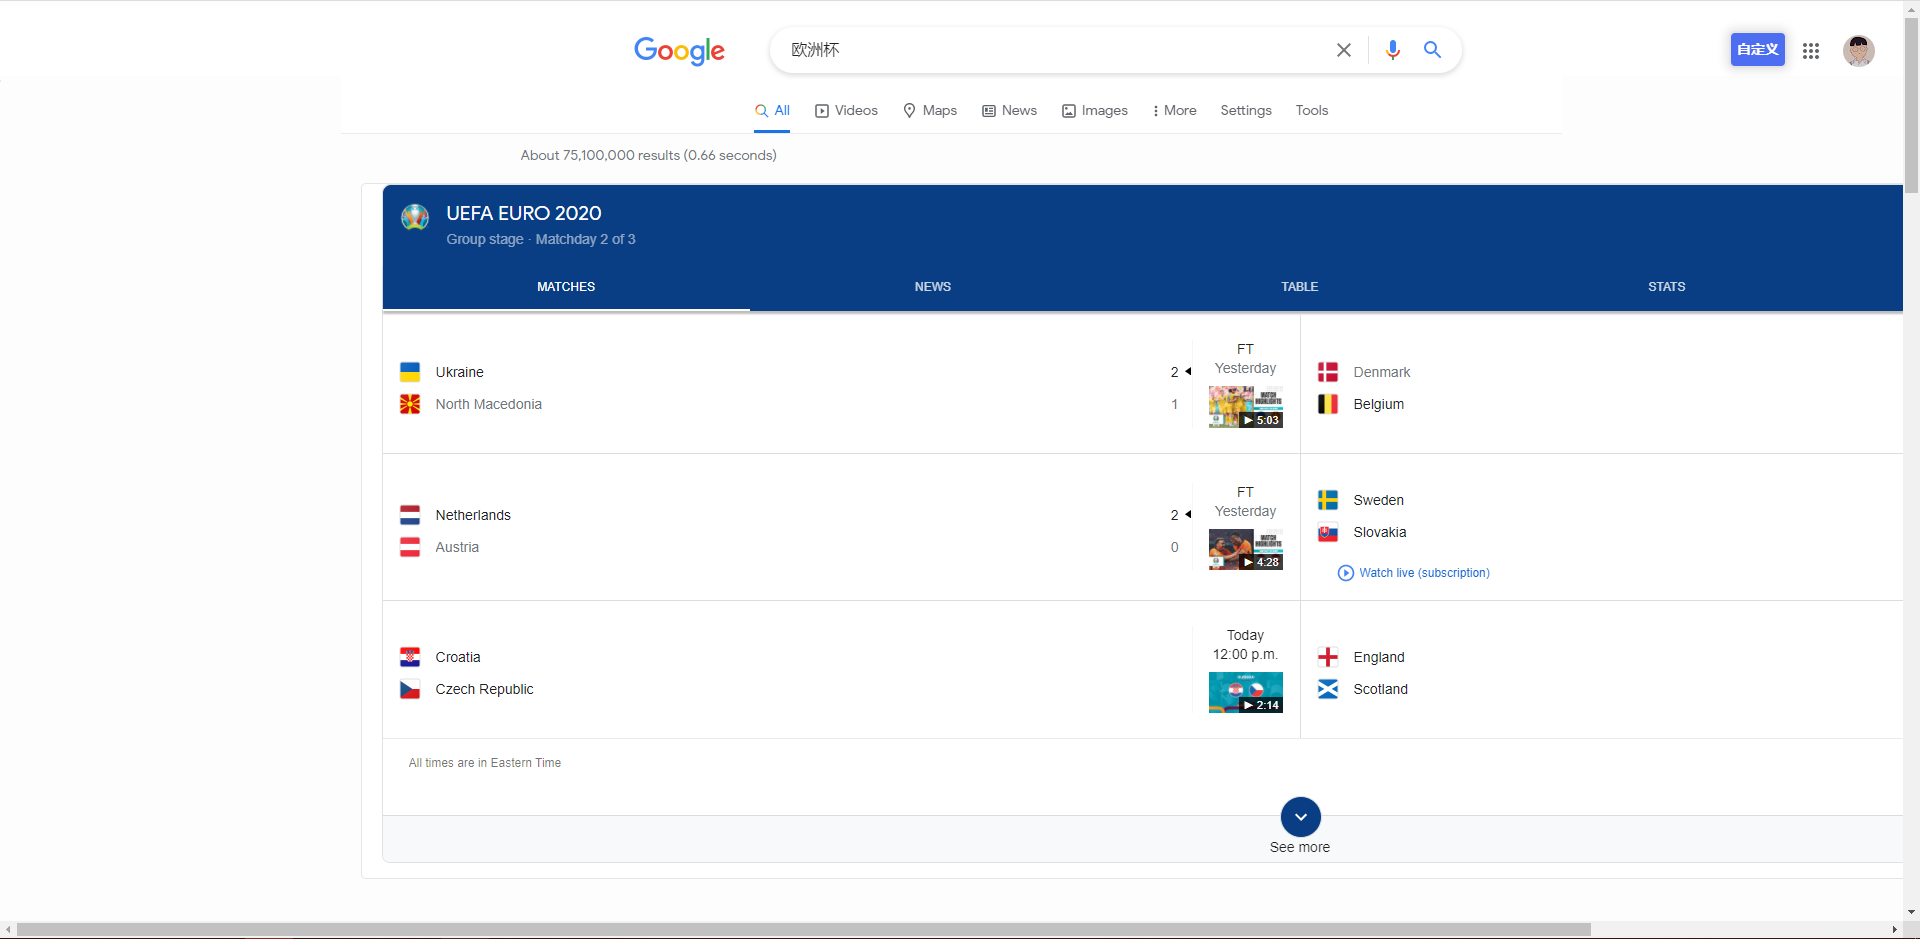Switch to the Images search tab

point(1094,110)
